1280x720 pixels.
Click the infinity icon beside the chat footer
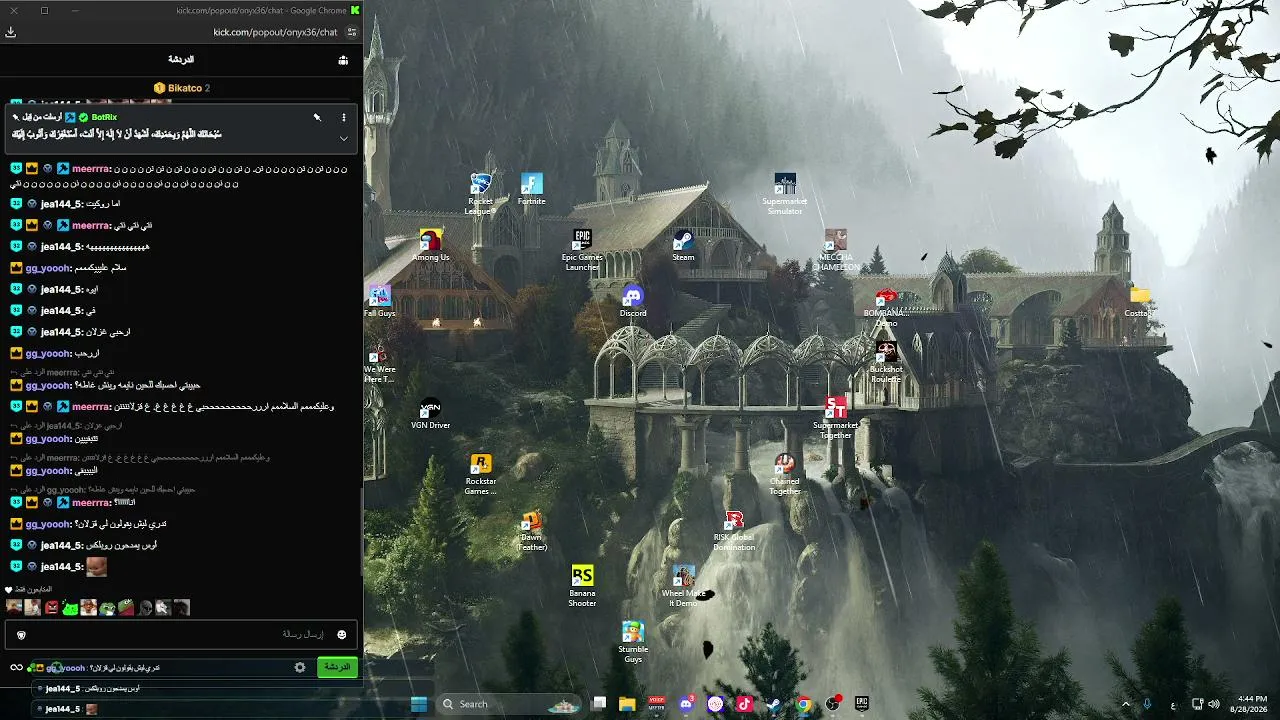point(16,667)
